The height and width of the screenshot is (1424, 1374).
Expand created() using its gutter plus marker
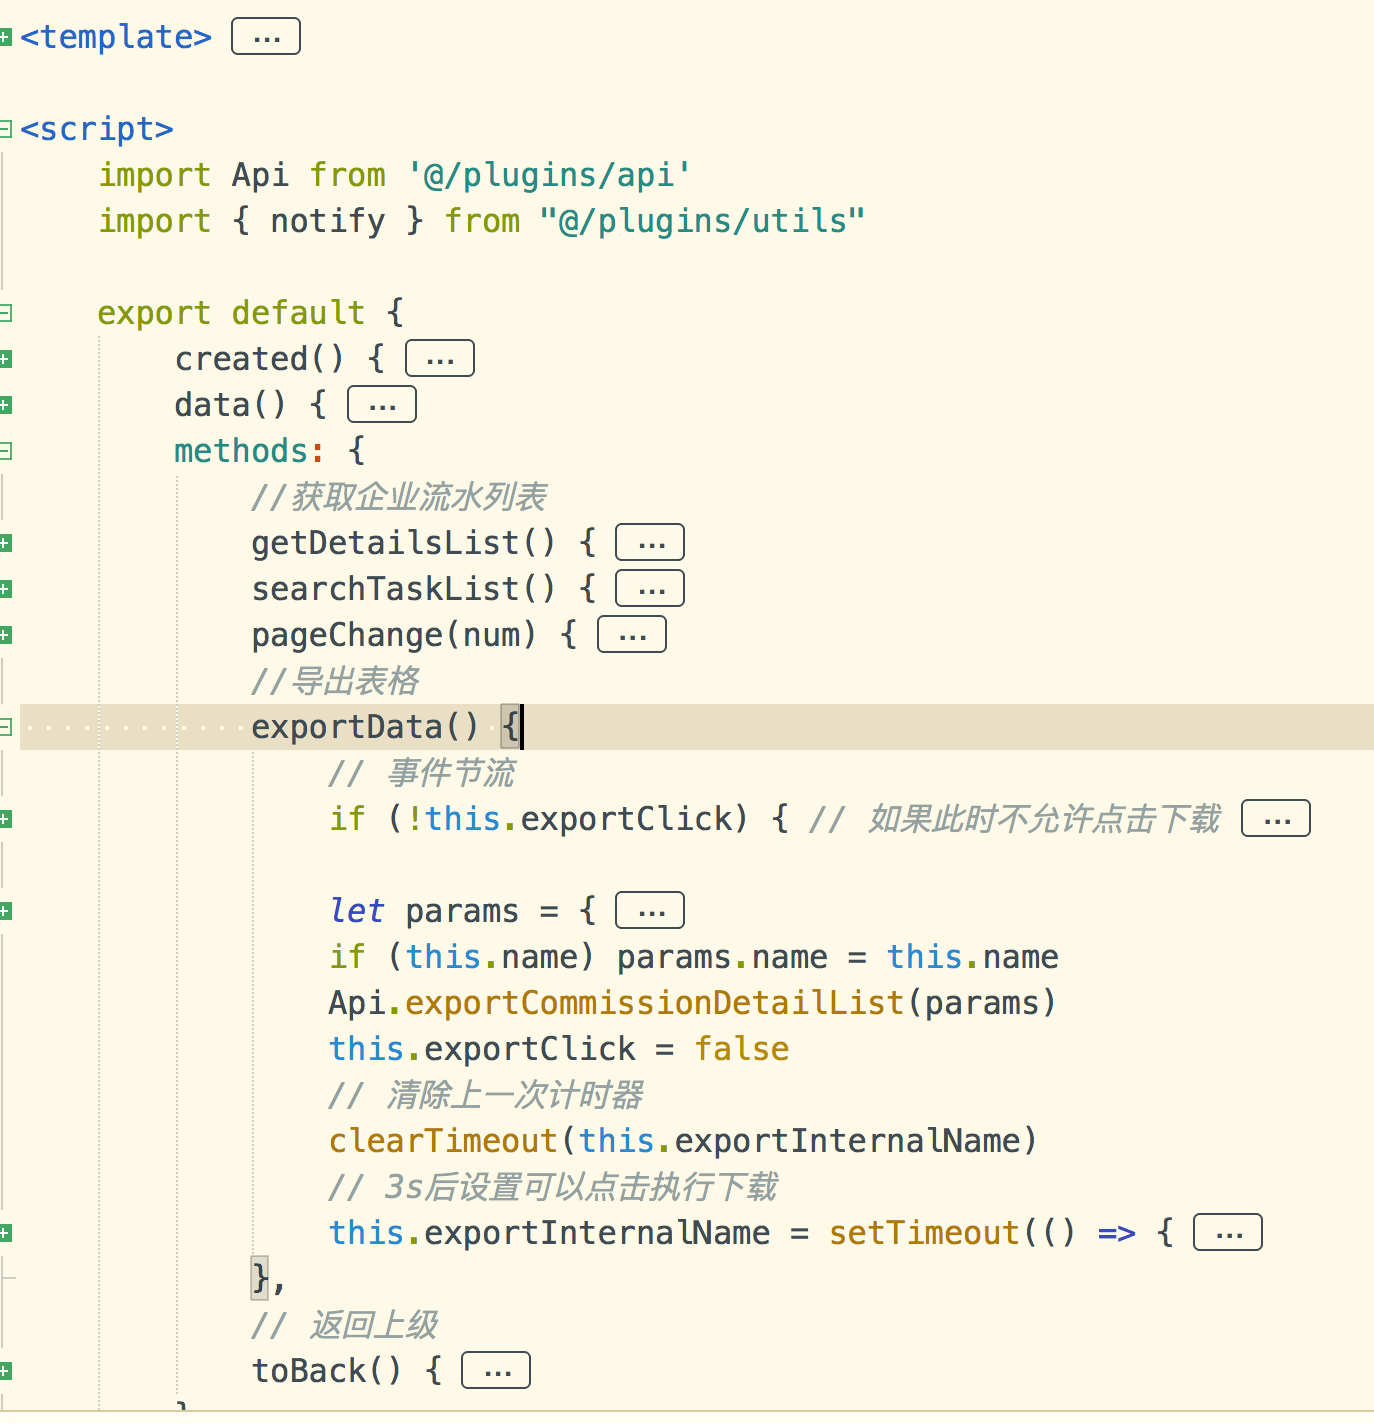(5, 359)
